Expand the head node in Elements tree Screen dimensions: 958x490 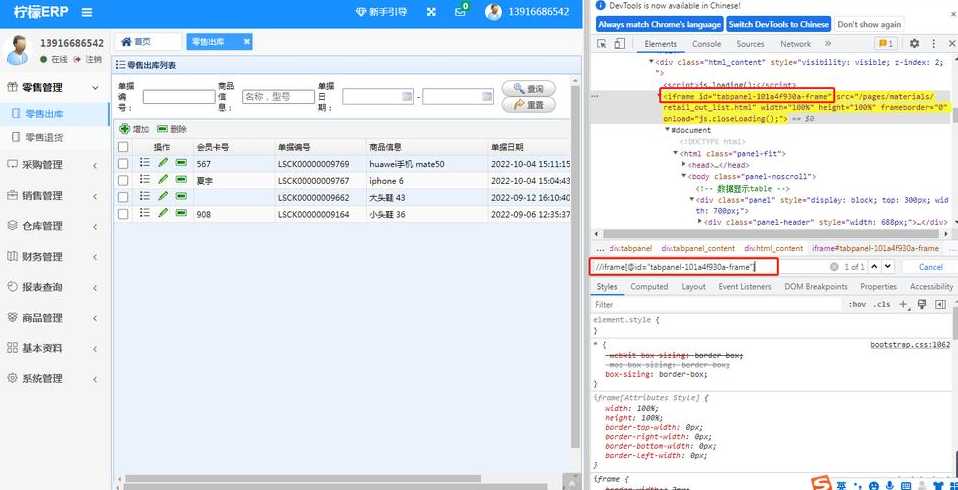(684, 165)
